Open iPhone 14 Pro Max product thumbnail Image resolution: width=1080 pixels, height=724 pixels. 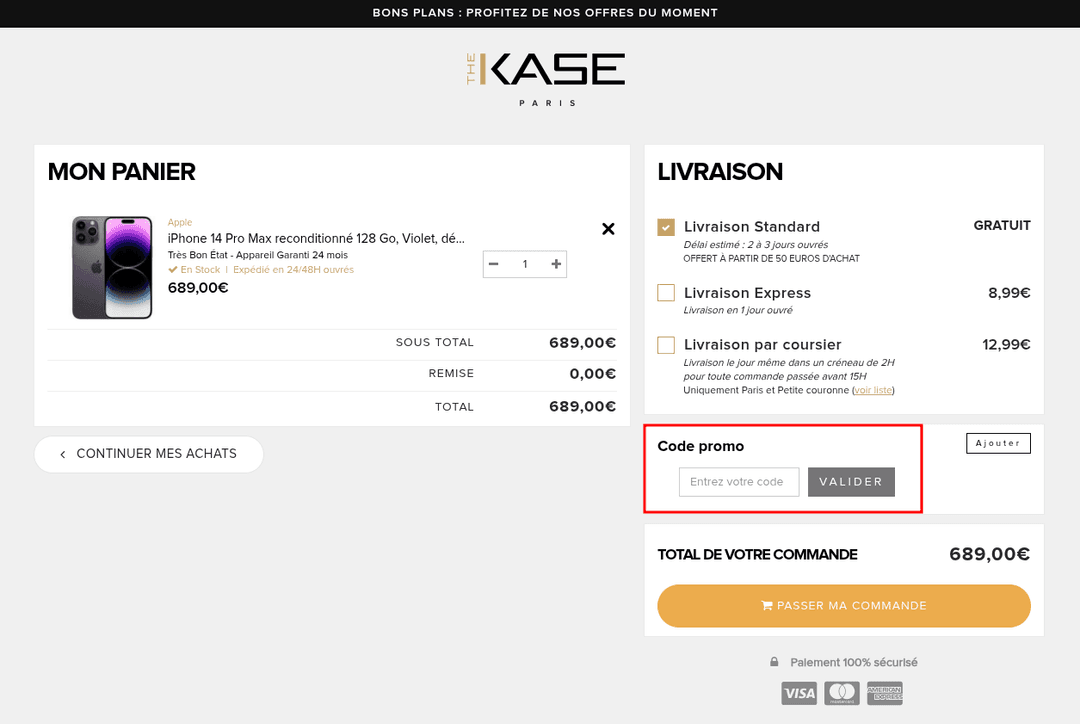(x=112, y=267)
